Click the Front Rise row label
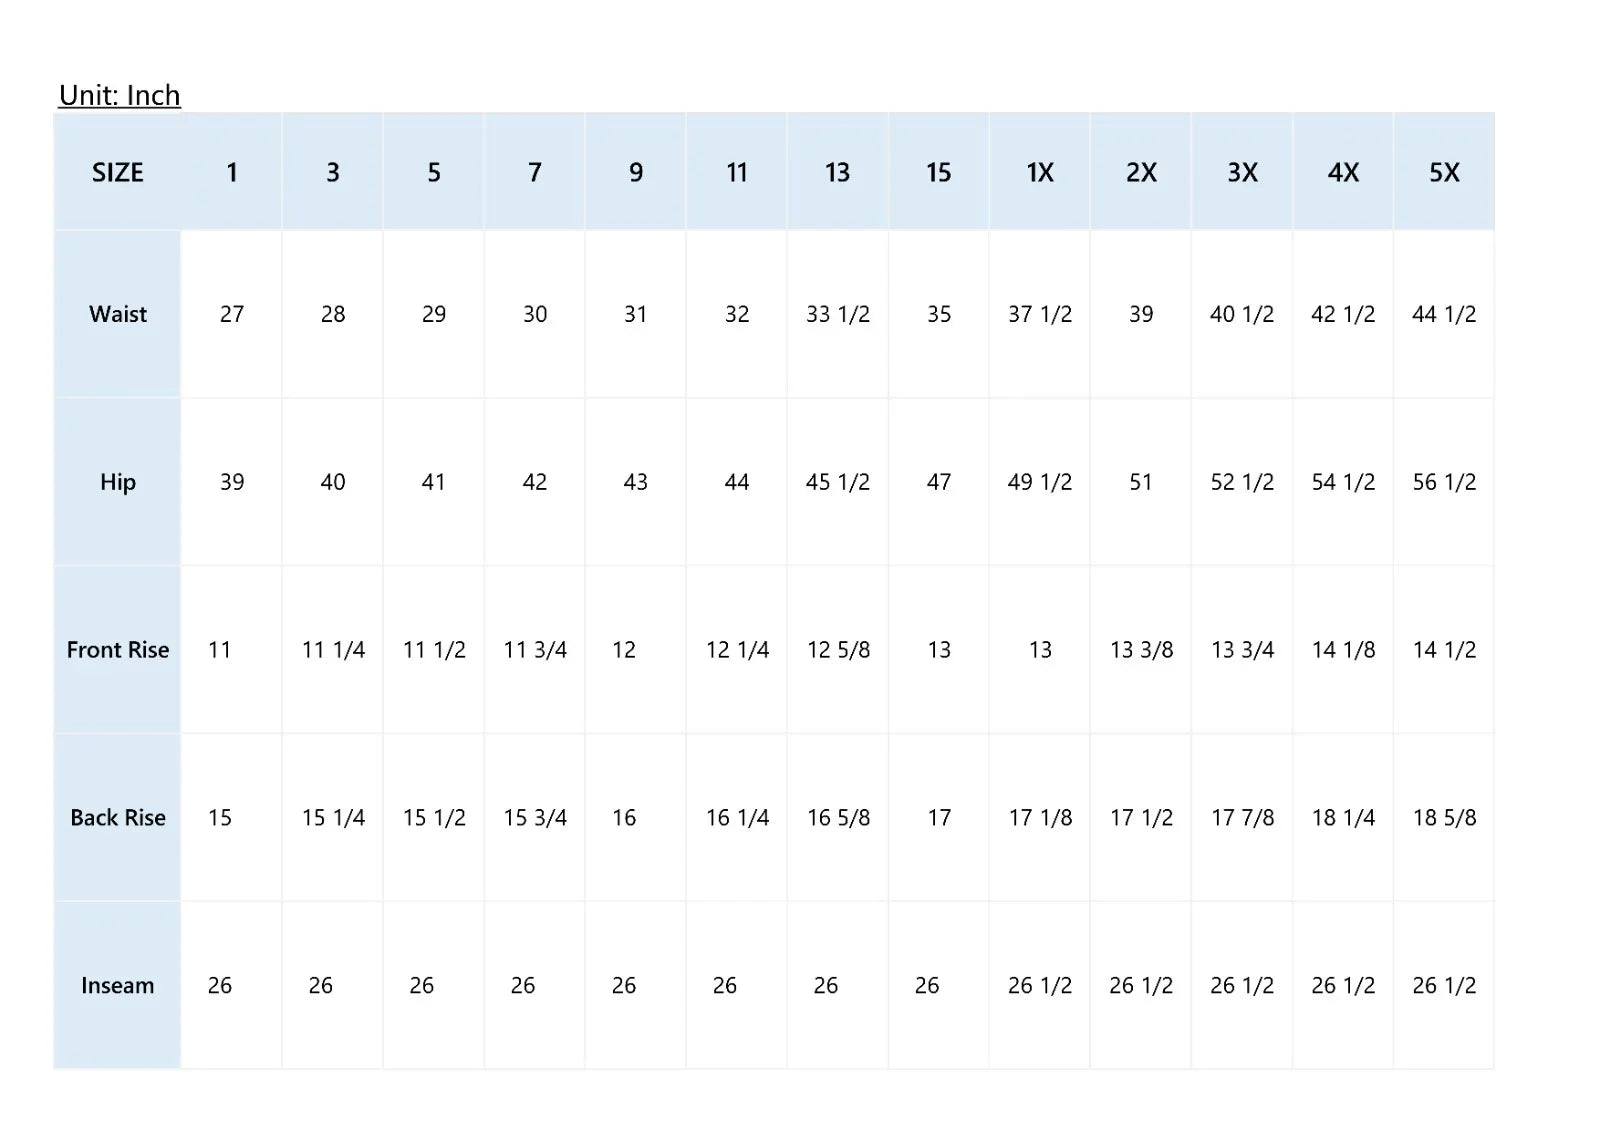Screen dimensions: 1600x1131 [x=118, y=650]
